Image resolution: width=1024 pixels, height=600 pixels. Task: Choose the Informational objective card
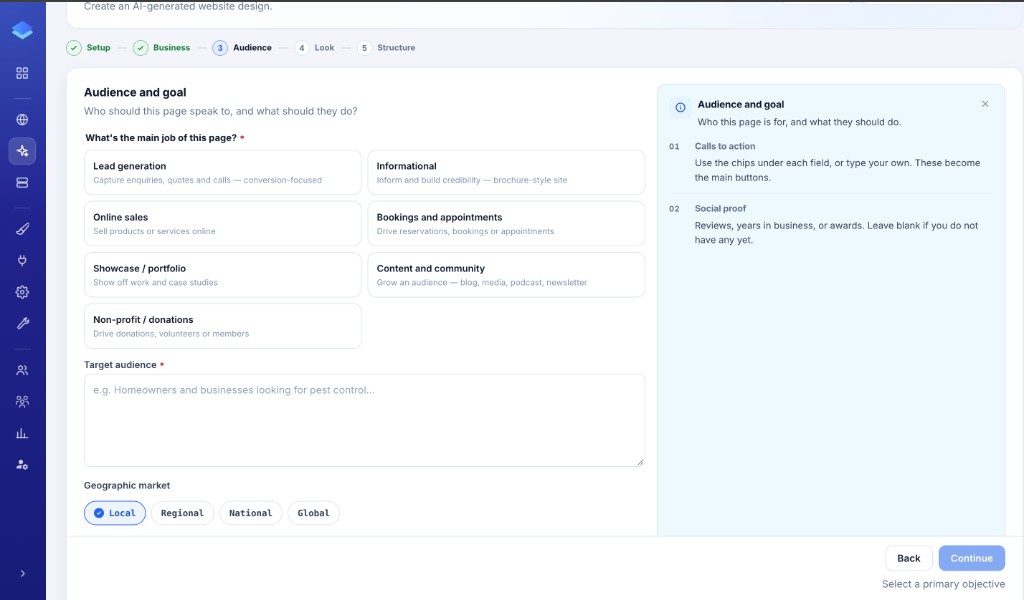tap(506, 172)
